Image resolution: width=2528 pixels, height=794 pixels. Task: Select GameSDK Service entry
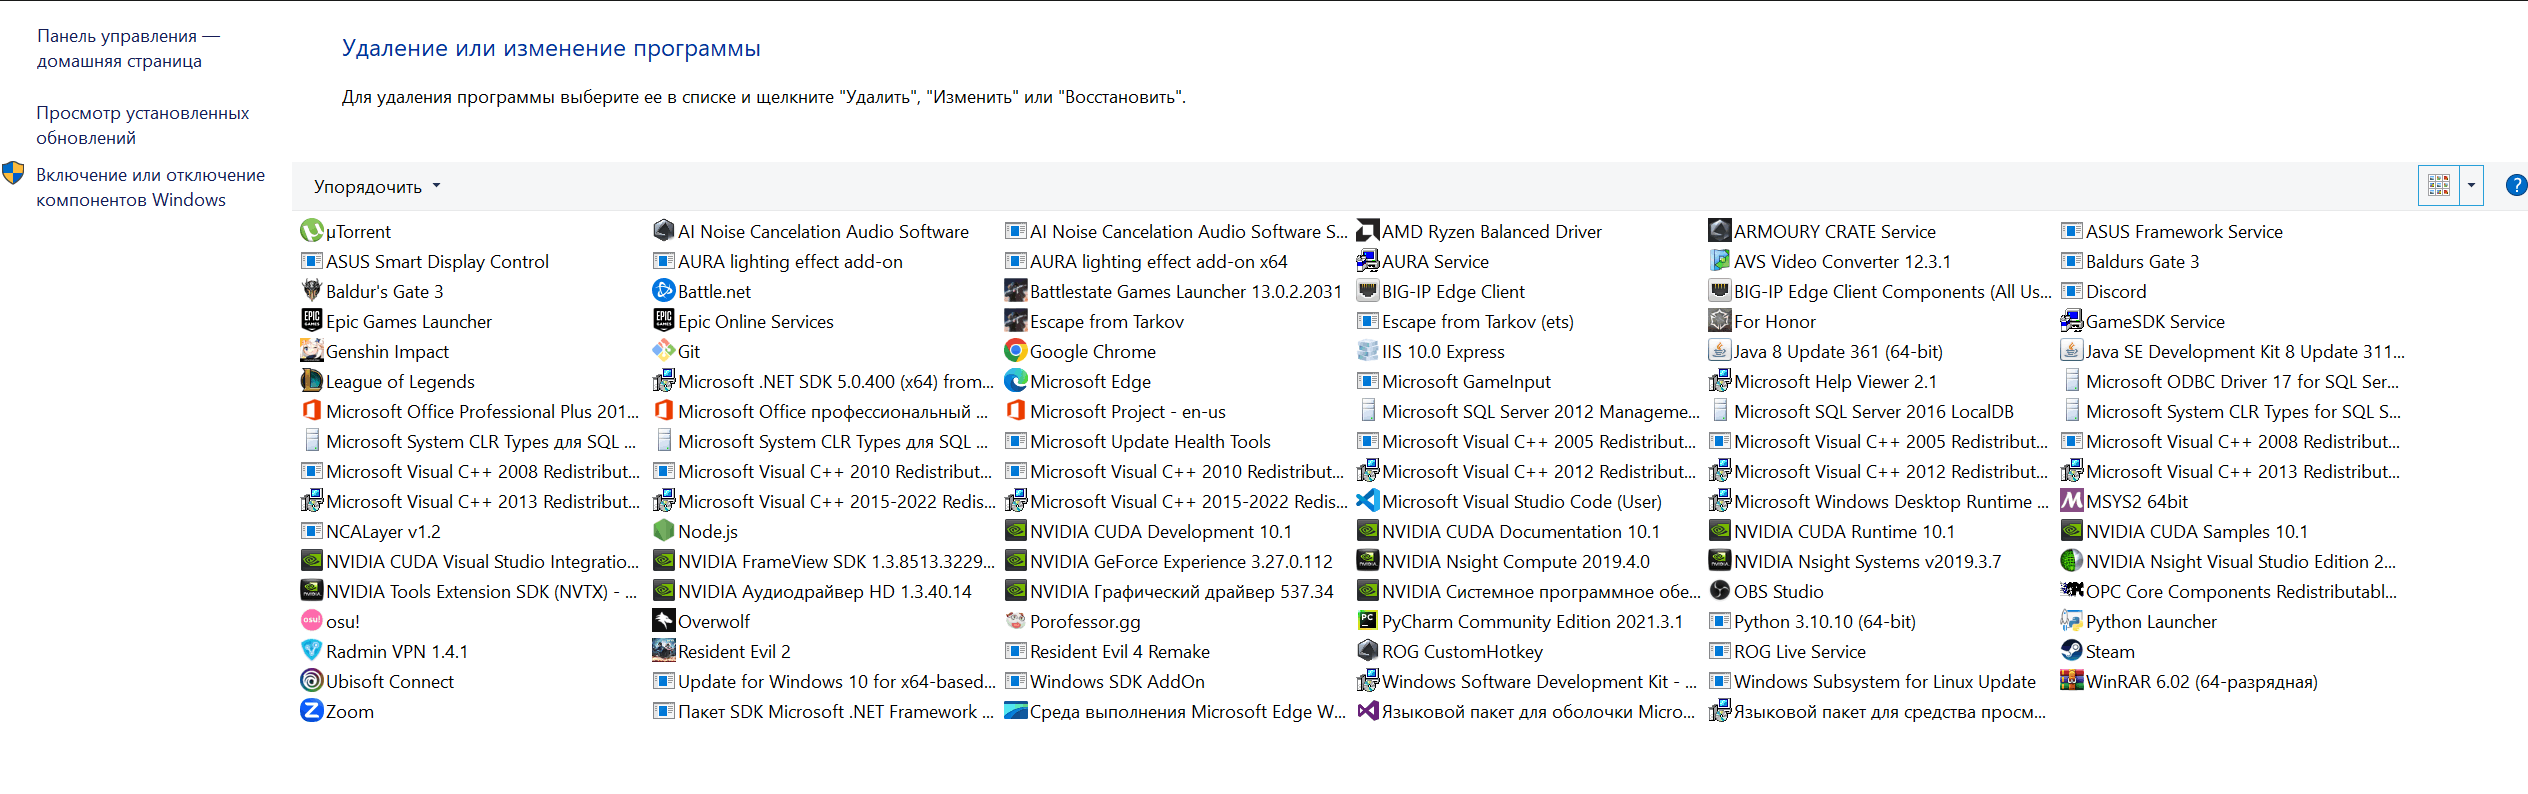(2143, 321)
